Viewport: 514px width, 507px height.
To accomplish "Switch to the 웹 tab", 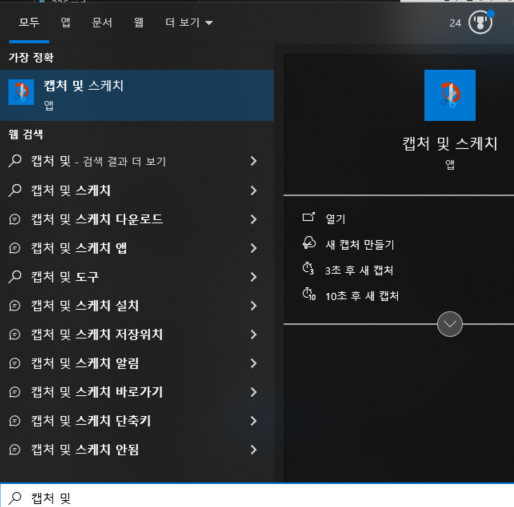I will click(x=138, y=22).
